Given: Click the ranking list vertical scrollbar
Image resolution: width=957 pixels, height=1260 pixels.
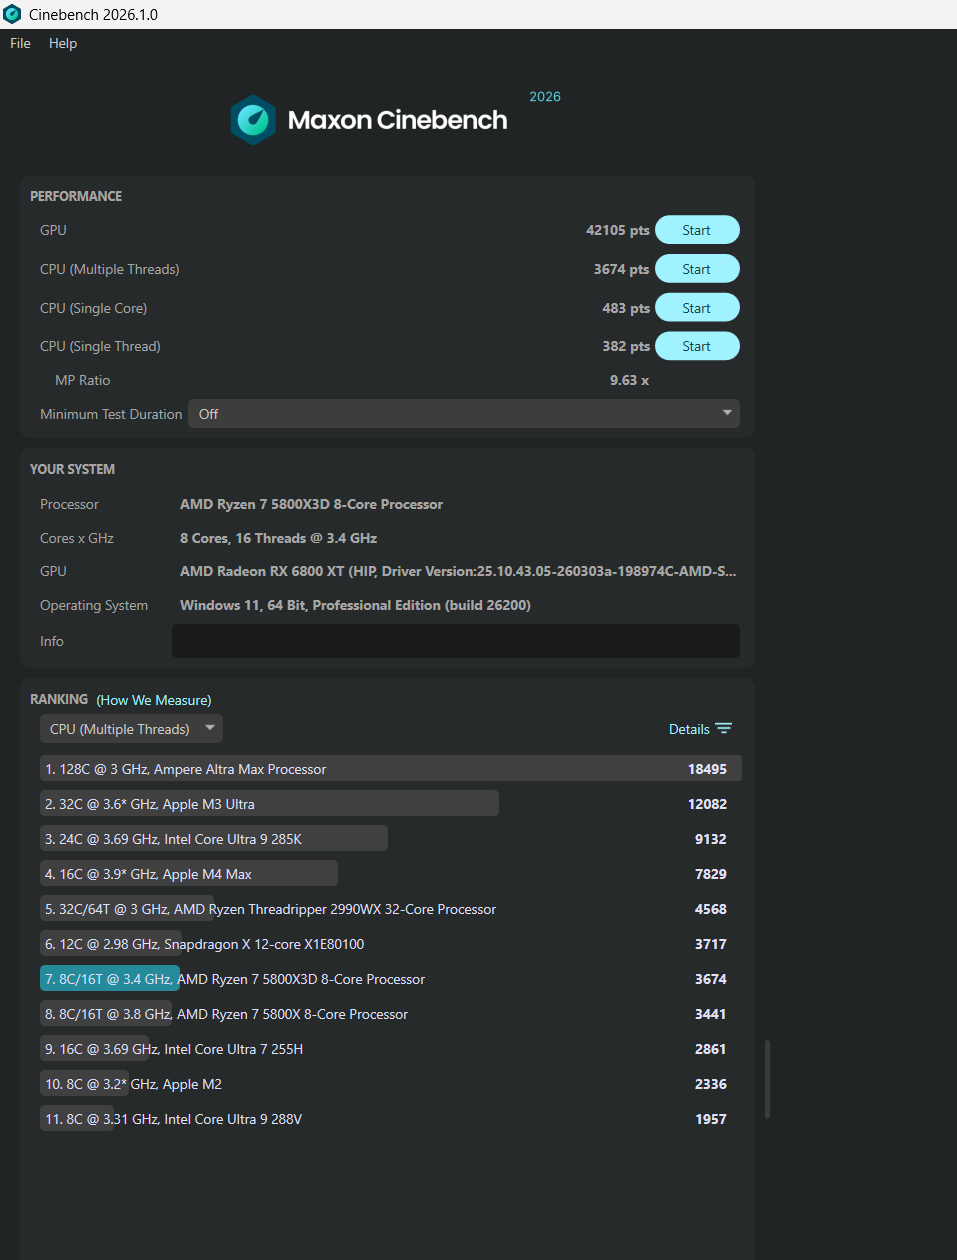Looking at the screenshot, I should tap(768, 1079).
